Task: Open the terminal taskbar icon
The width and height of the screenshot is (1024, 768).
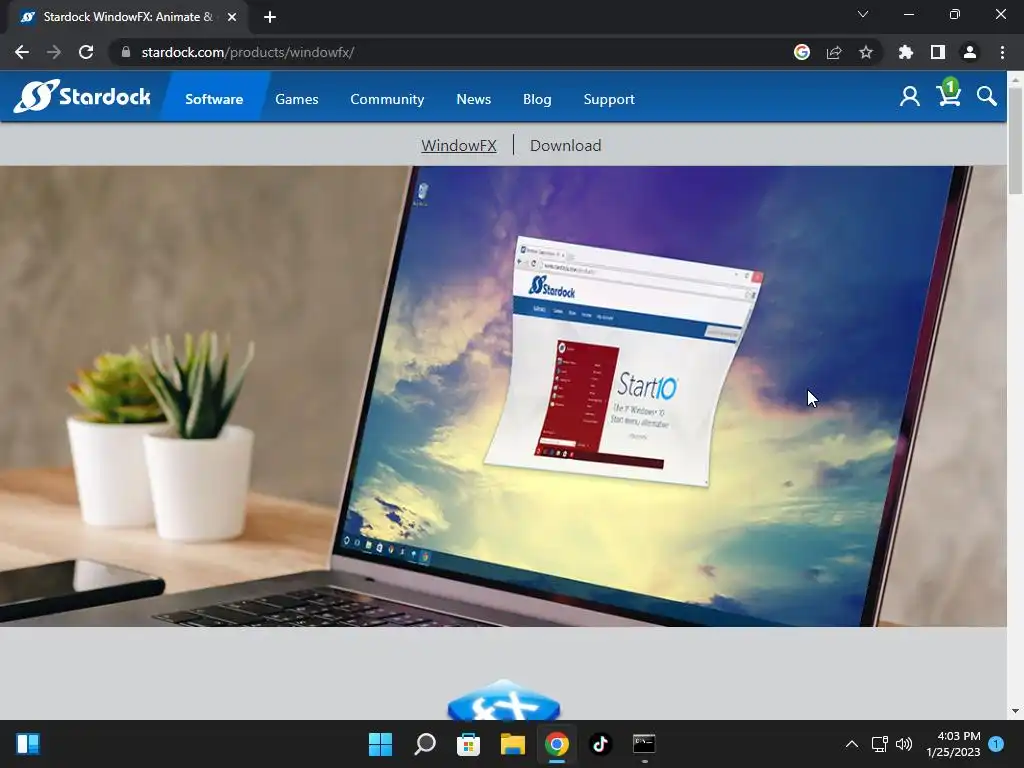Action: [644, 744]
